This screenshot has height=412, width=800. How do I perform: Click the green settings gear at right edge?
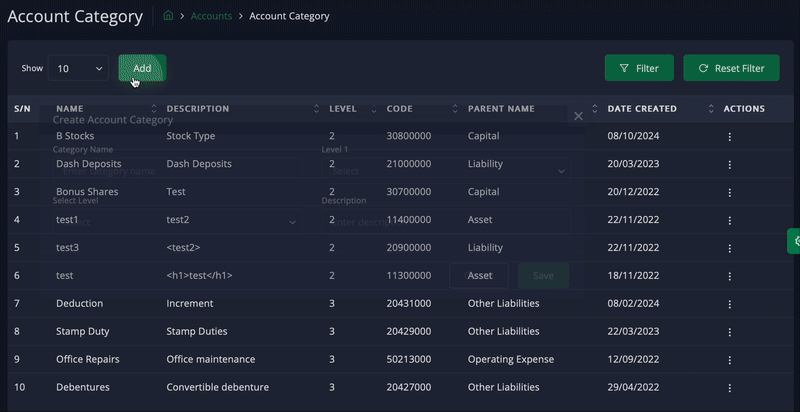pyautogui.click(x=794, y=241)
